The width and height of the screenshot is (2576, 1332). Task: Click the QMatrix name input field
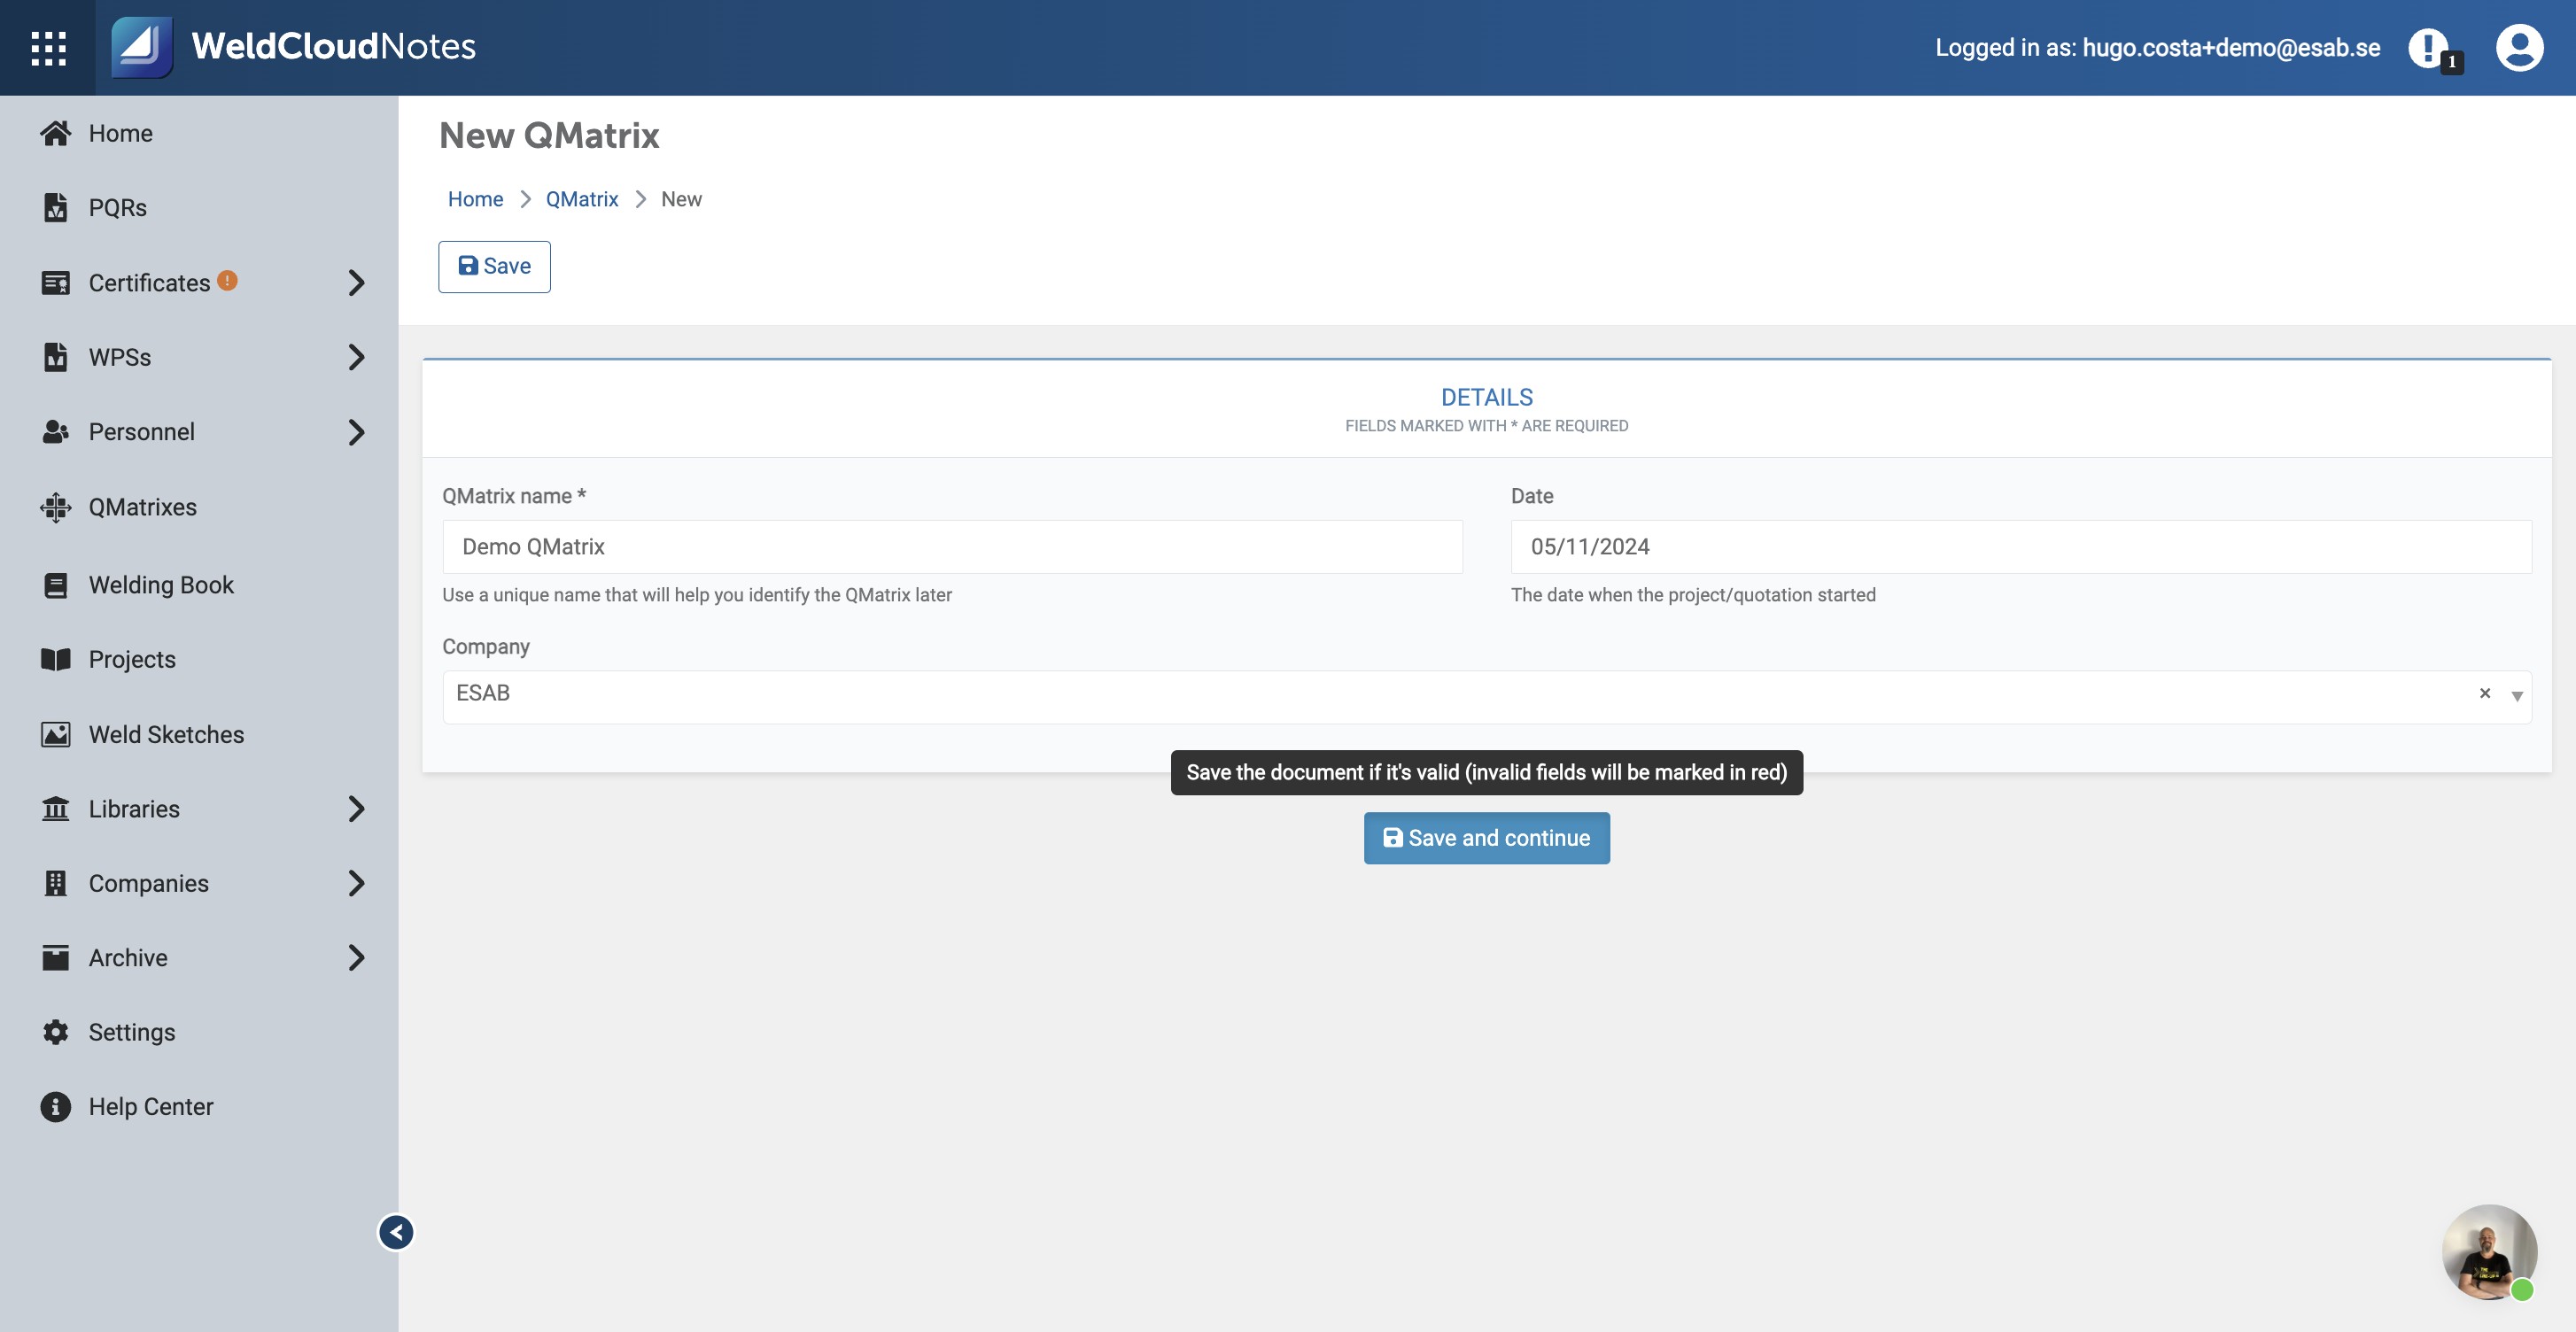(952, 547)
